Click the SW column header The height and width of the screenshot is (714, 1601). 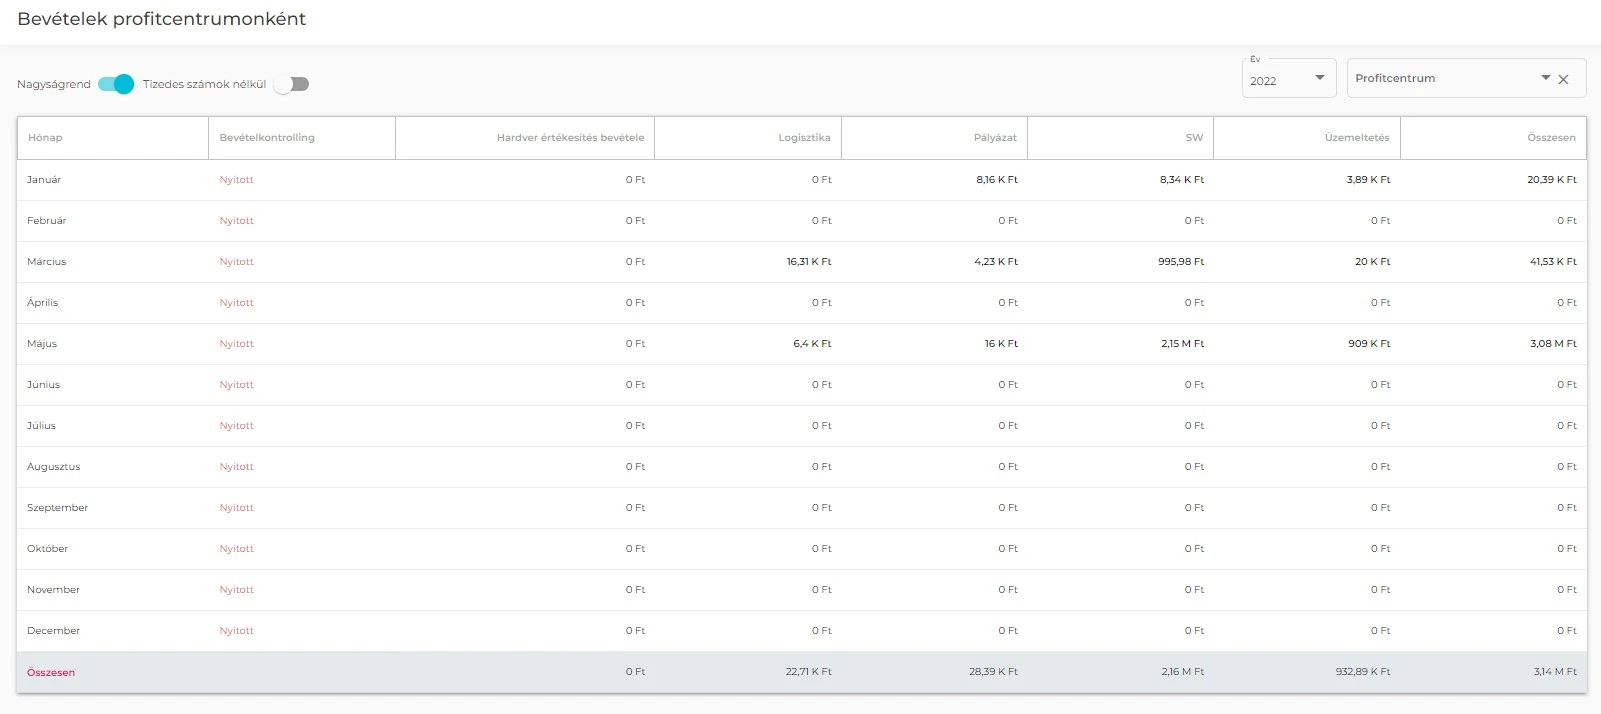tap(1194, 138)
